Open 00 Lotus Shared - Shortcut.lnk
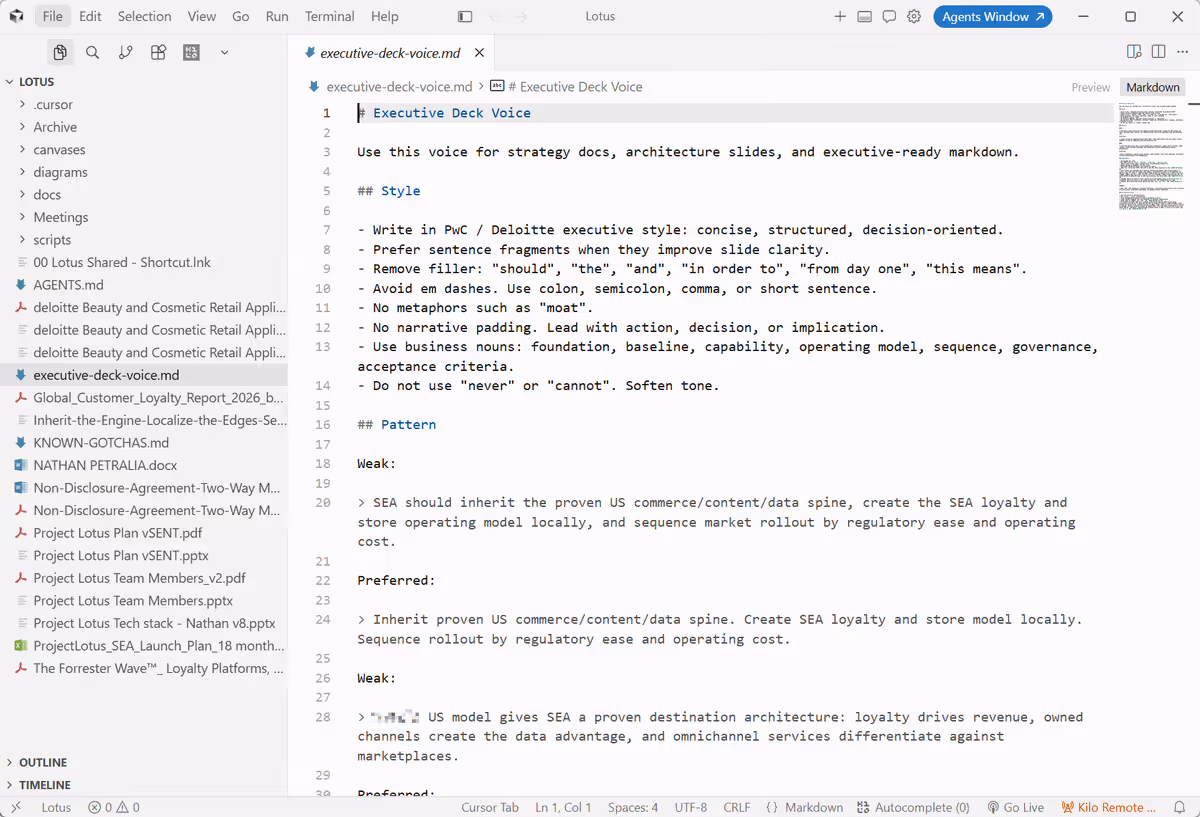This screenshot has width=1200, height=817. pyautogui.click(x=144, y=262)
